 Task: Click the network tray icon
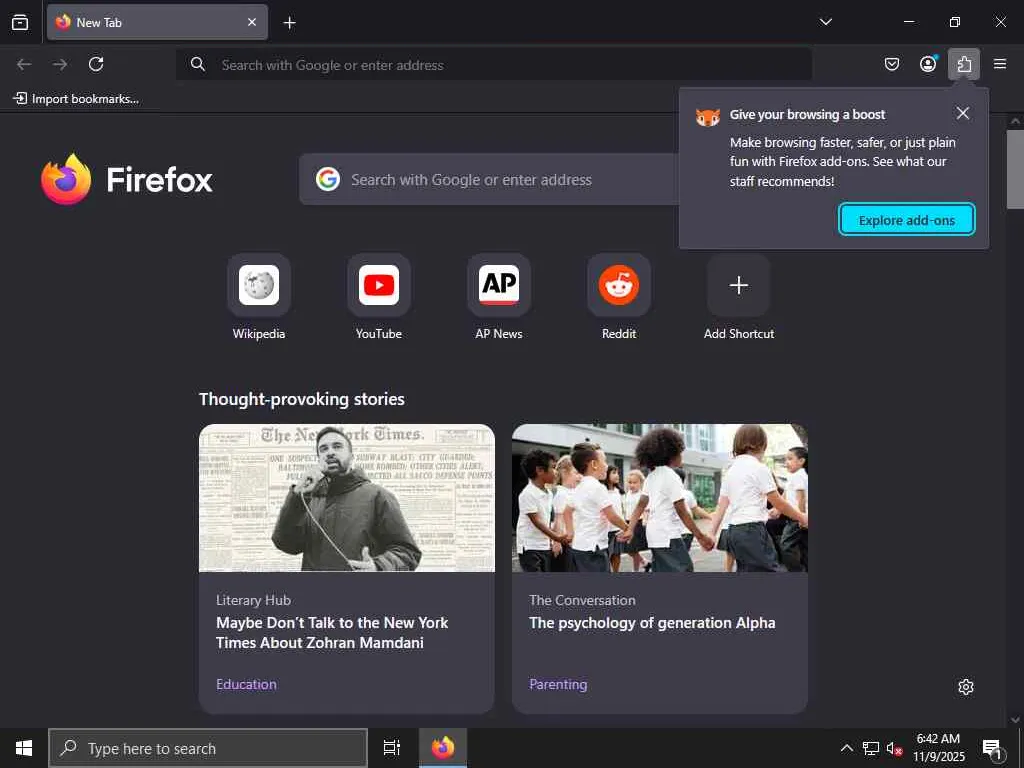pos(871,748)
